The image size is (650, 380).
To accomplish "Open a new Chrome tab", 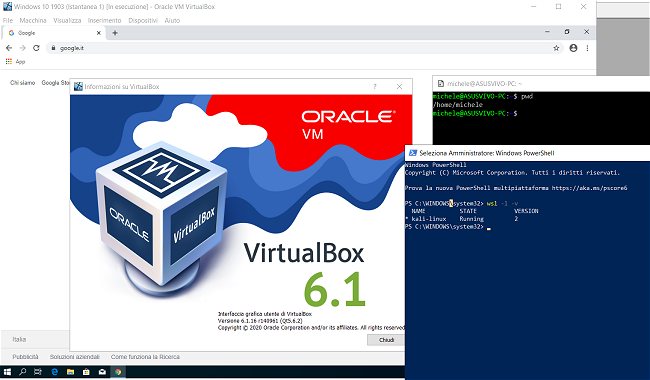I will point(115,33).
